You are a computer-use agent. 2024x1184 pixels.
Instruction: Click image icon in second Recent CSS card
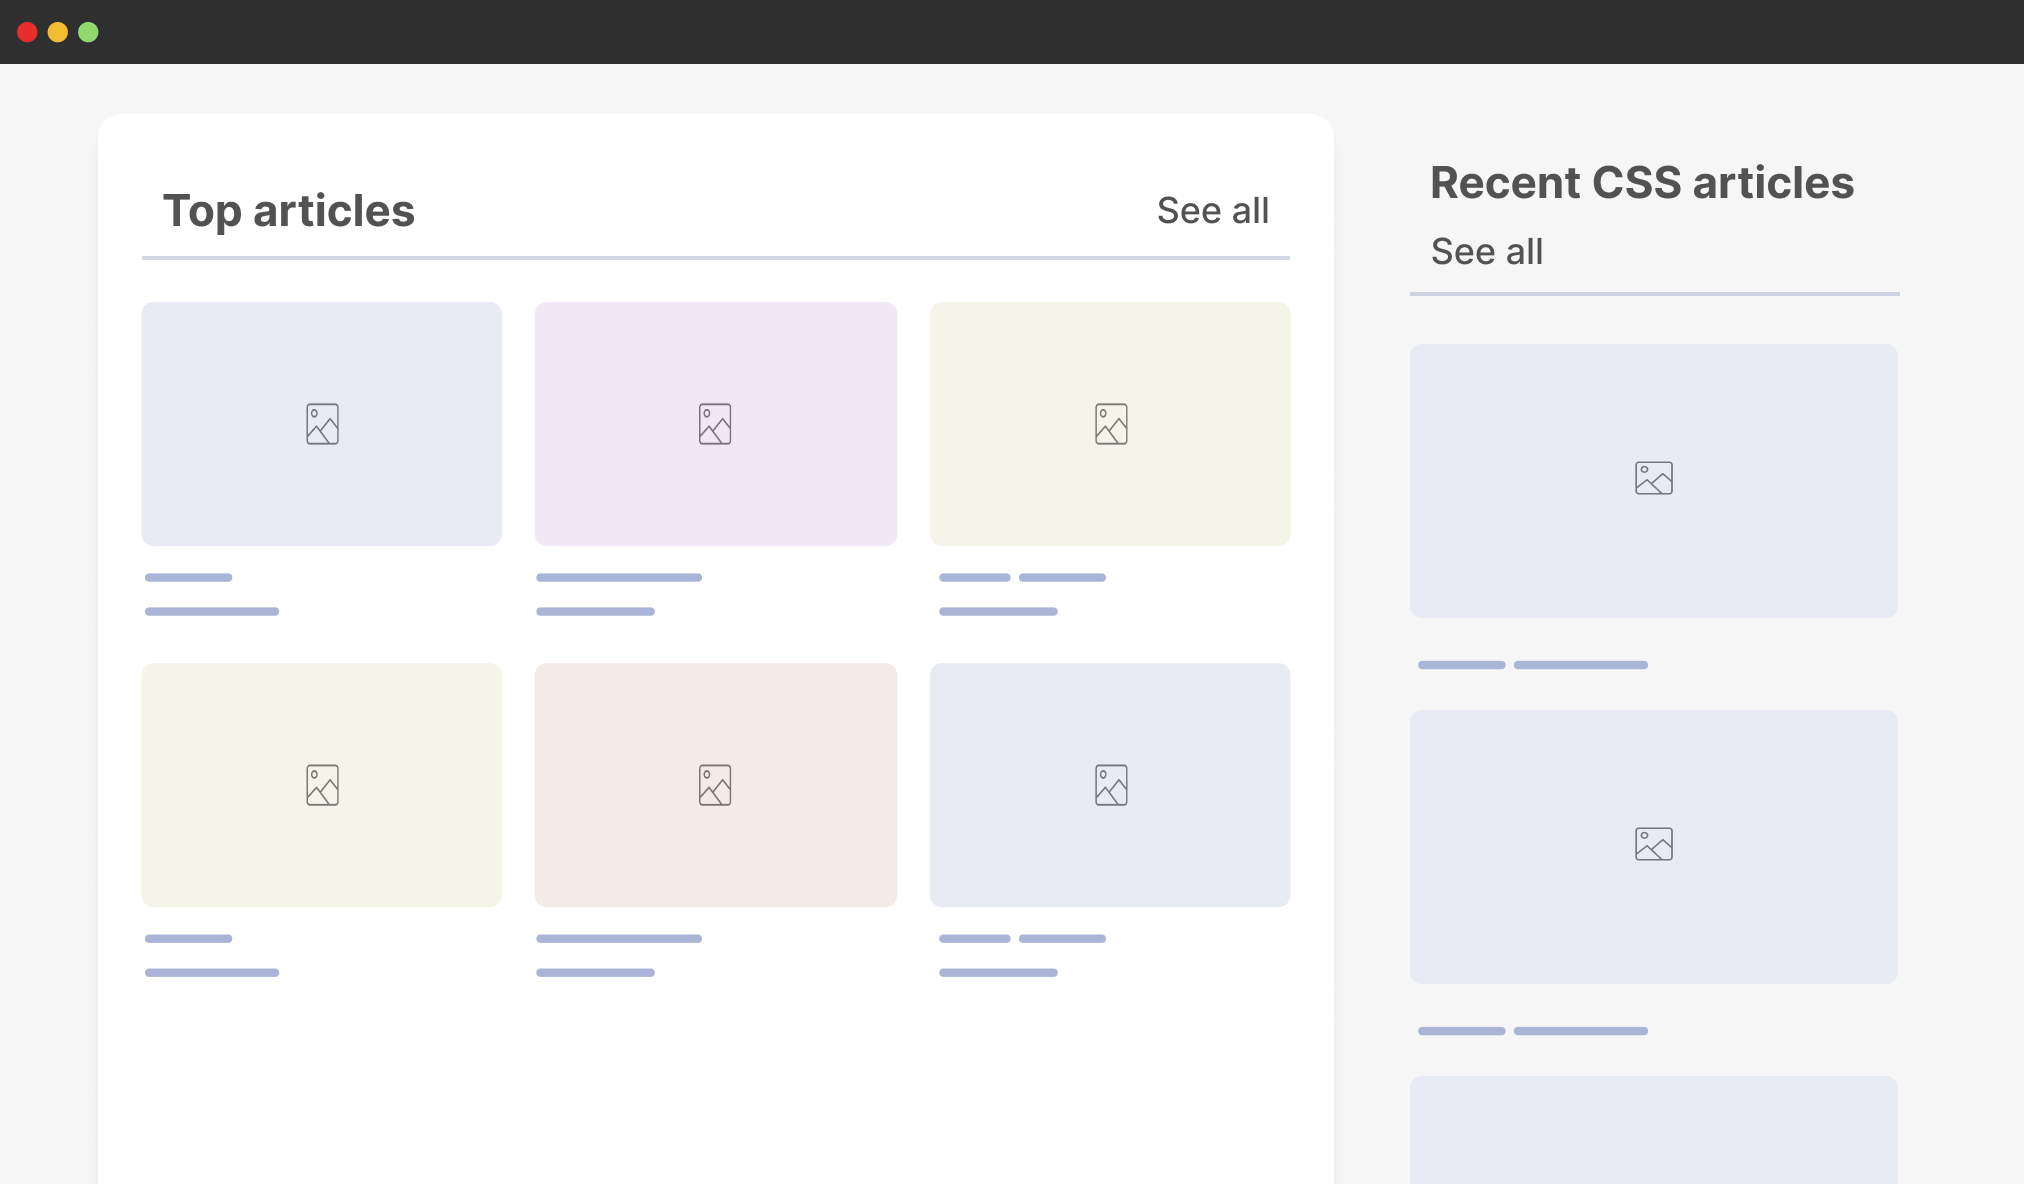point(1654,844)
